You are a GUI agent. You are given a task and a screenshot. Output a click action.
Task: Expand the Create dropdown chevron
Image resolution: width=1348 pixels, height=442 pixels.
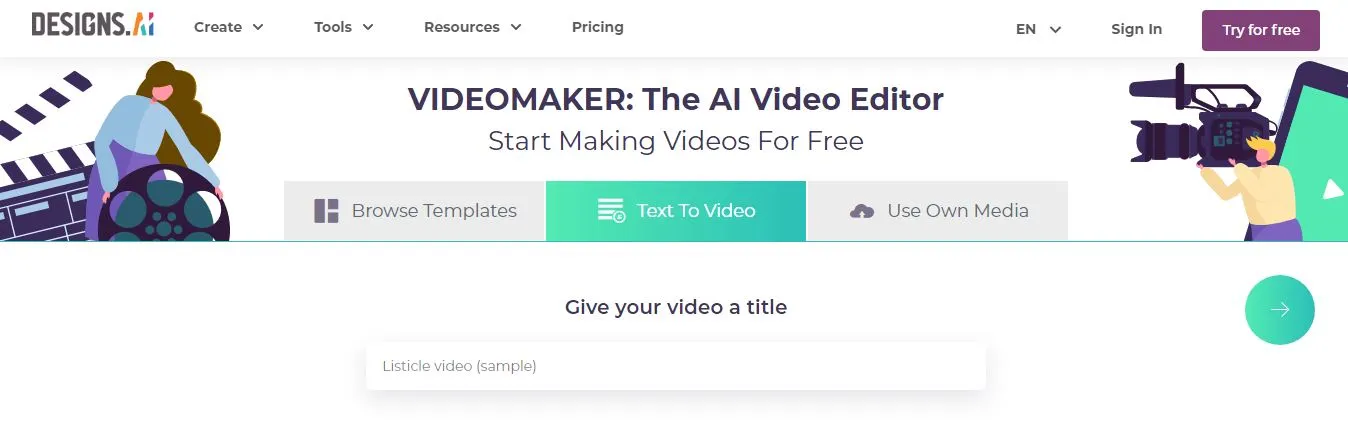pos(258,28)
